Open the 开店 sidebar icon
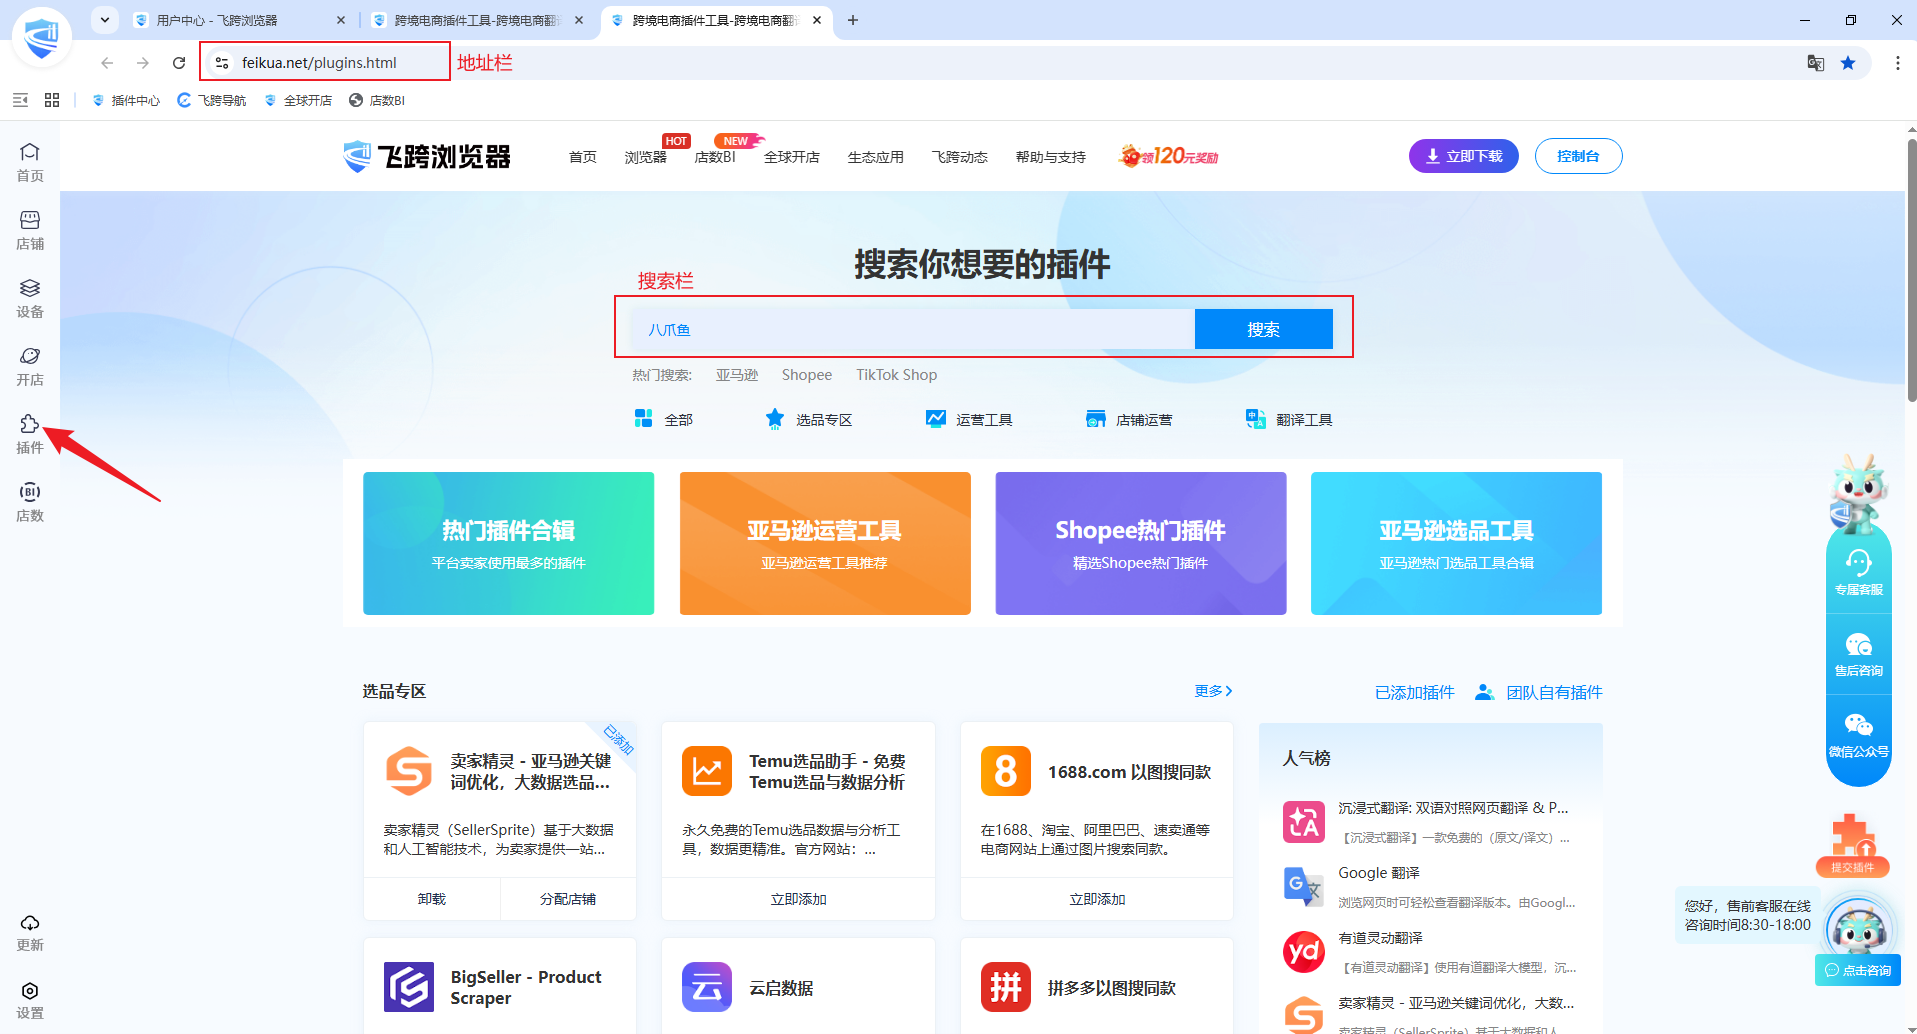 point(30,366)
